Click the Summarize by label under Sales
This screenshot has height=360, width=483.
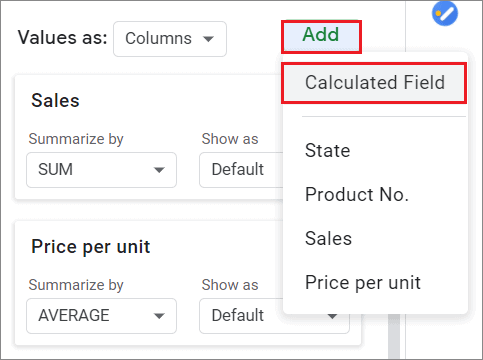pyautogui.click(x=76, y=139)
